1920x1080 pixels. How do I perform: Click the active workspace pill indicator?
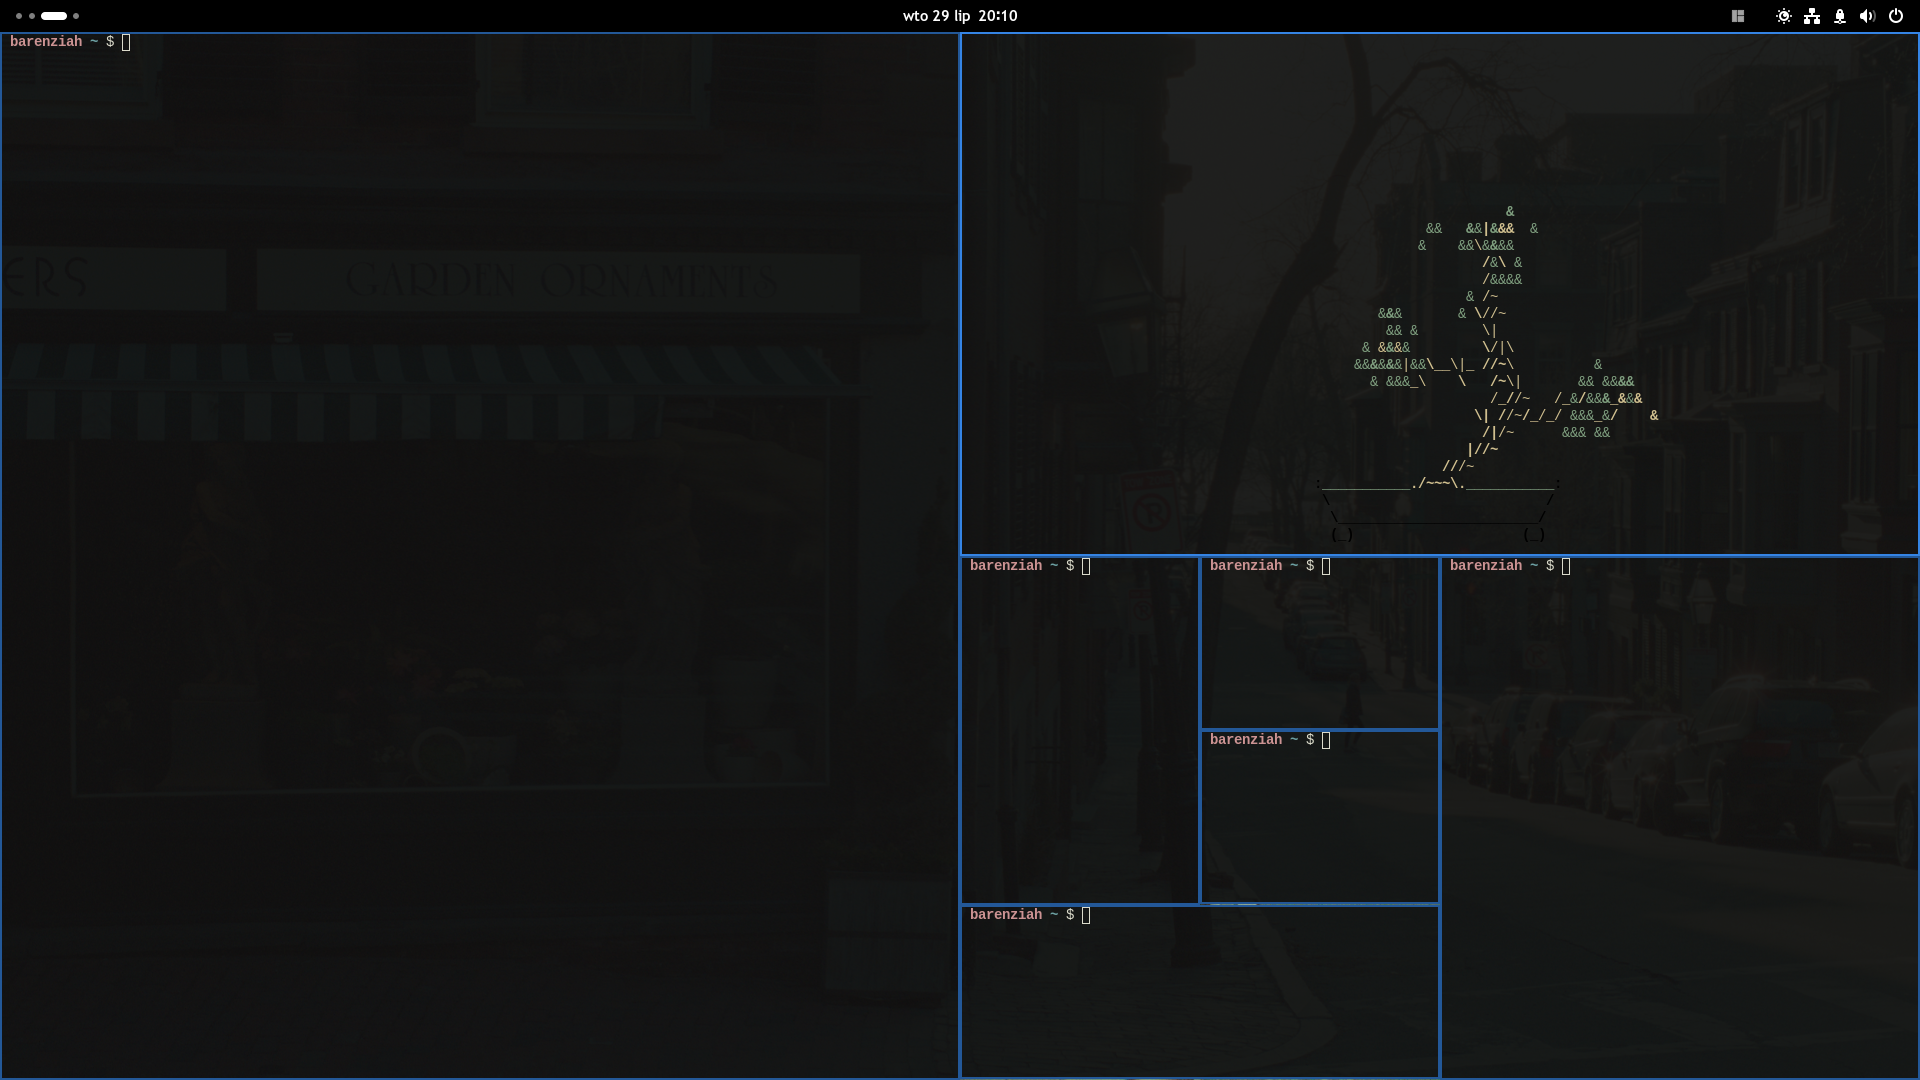click(54, 16)
